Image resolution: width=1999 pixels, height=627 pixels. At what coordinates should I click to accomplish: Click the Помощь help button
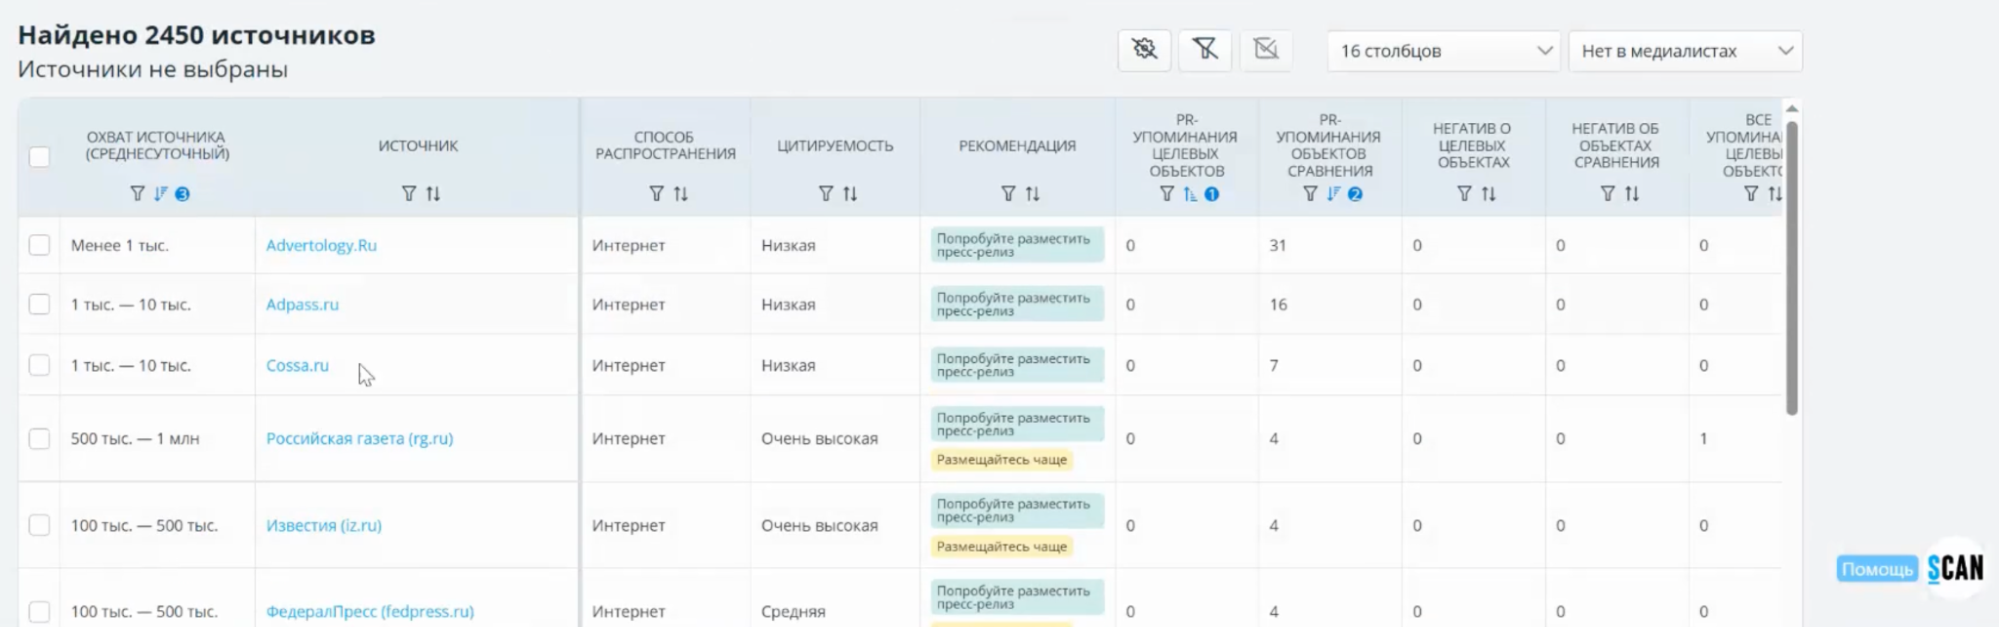1876,569
